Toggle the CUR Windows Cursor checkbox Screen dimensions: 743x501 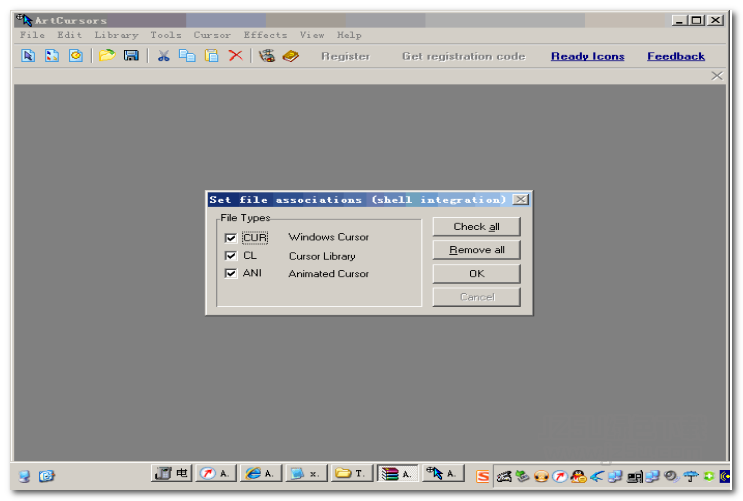pos(231,238)
